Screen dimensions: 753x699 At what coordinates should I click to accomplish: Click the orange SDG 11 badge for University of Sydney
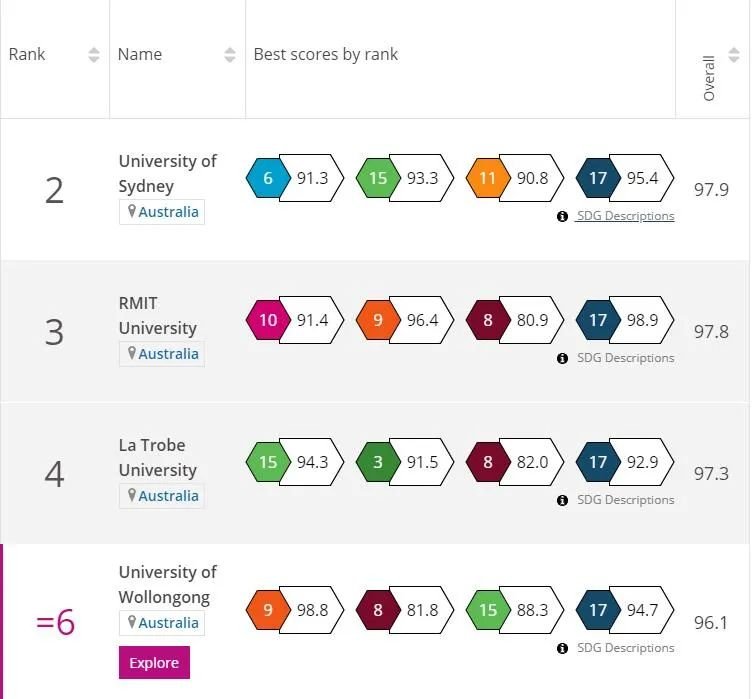pyautogui.click(x=488, y=178)
